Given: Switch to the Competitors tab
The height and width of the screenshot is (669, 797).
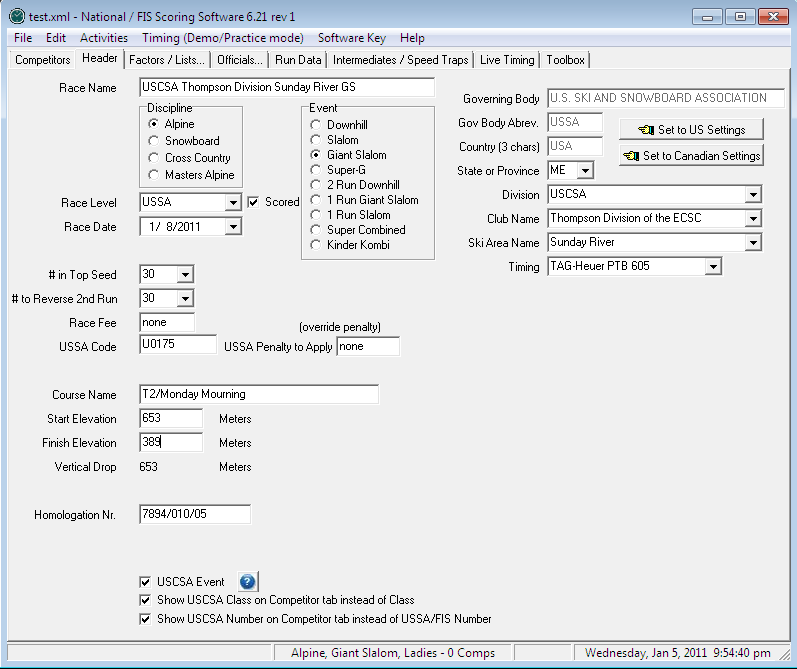Looking at the screenshot, I should pos(42,60).
